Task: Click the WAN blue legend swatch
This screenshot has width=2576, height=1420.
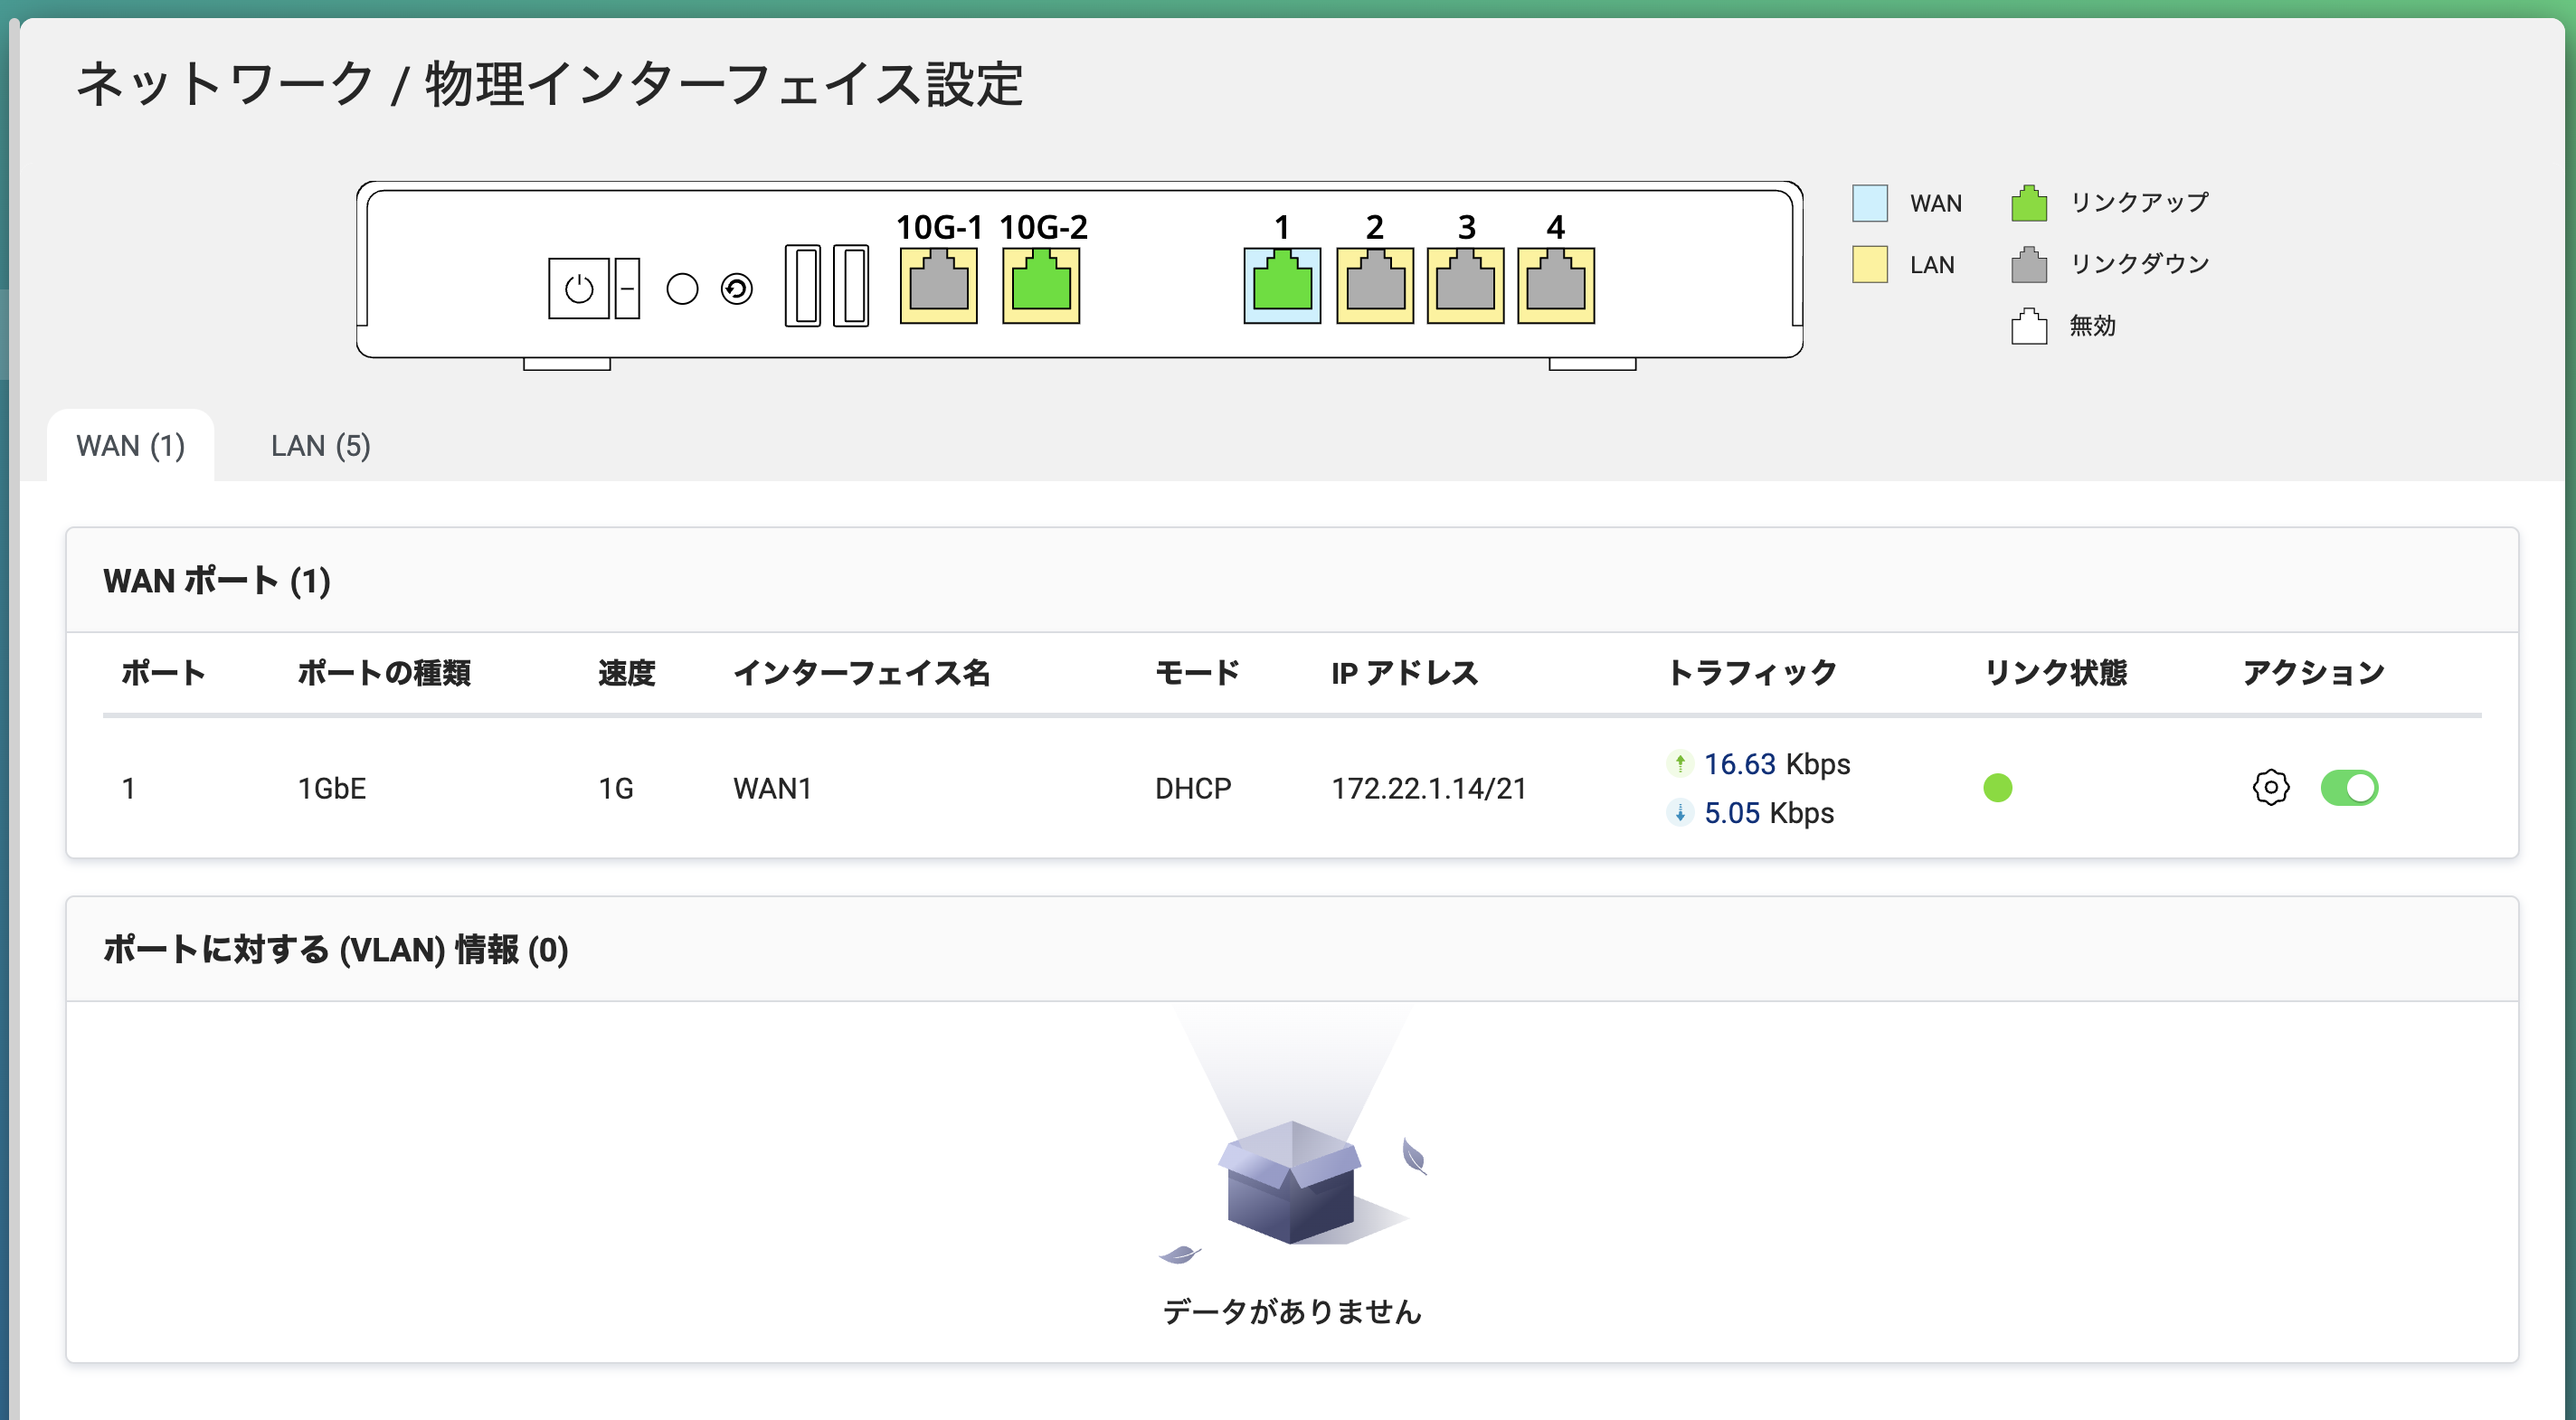Action: tap(1869, 203)
